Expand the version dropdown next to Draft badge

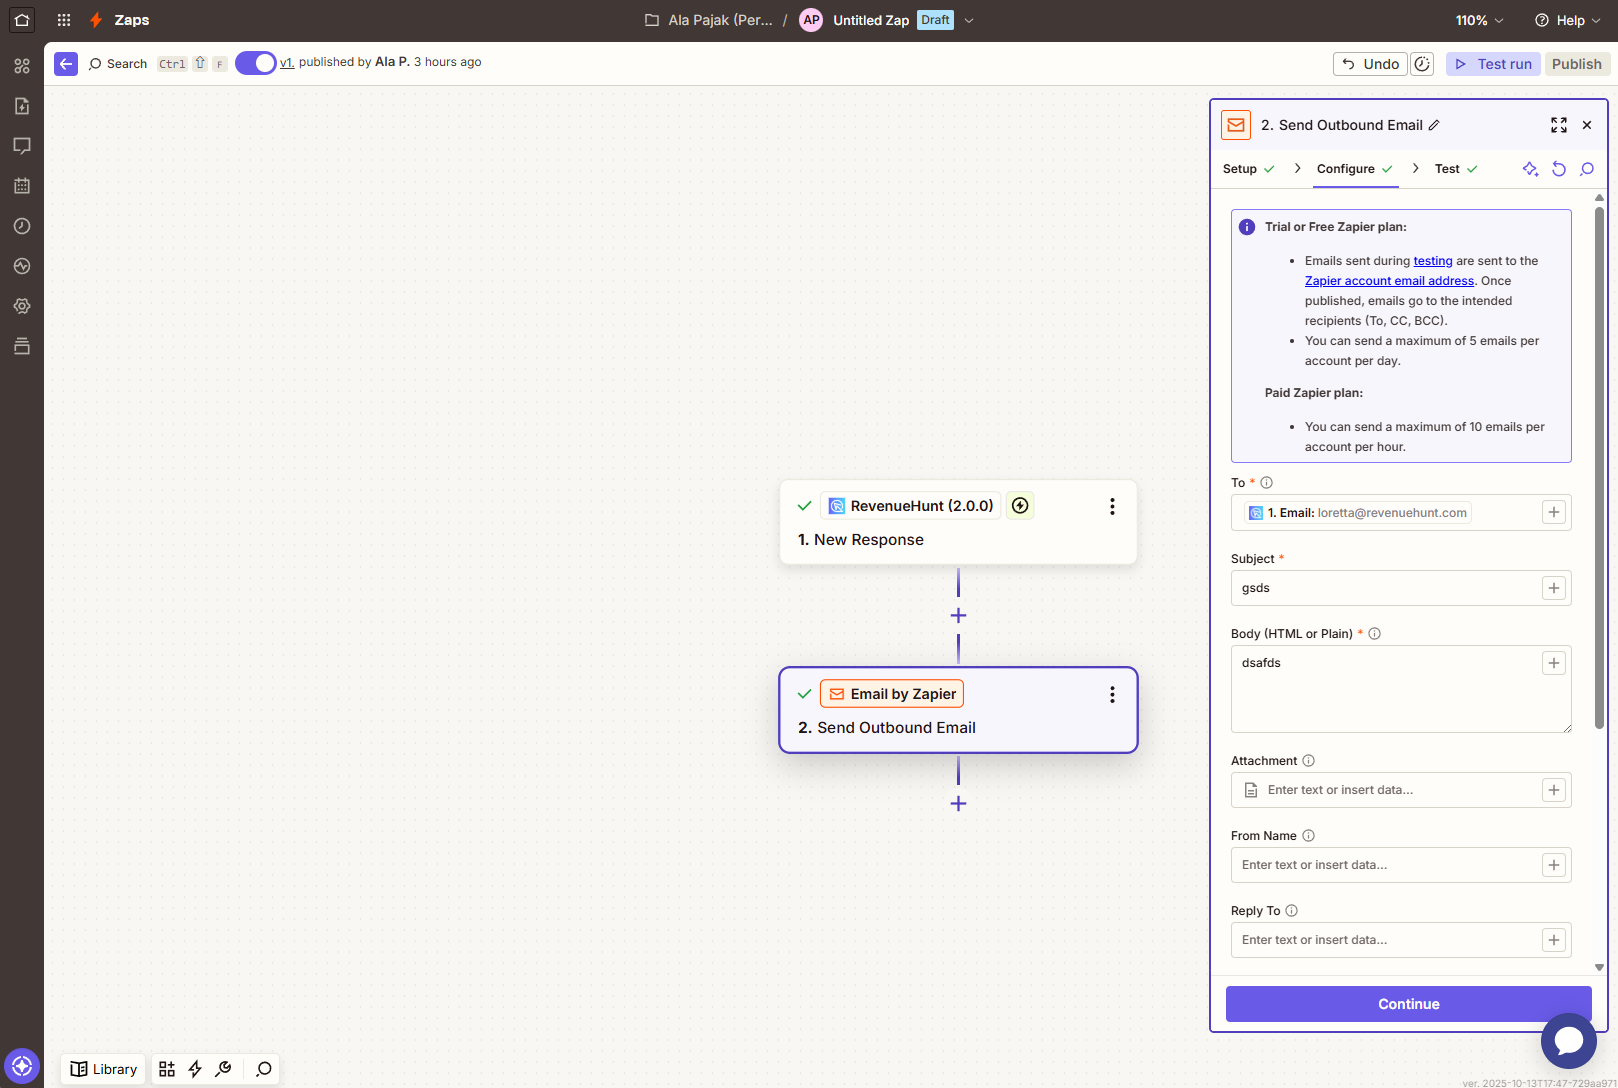969,19
